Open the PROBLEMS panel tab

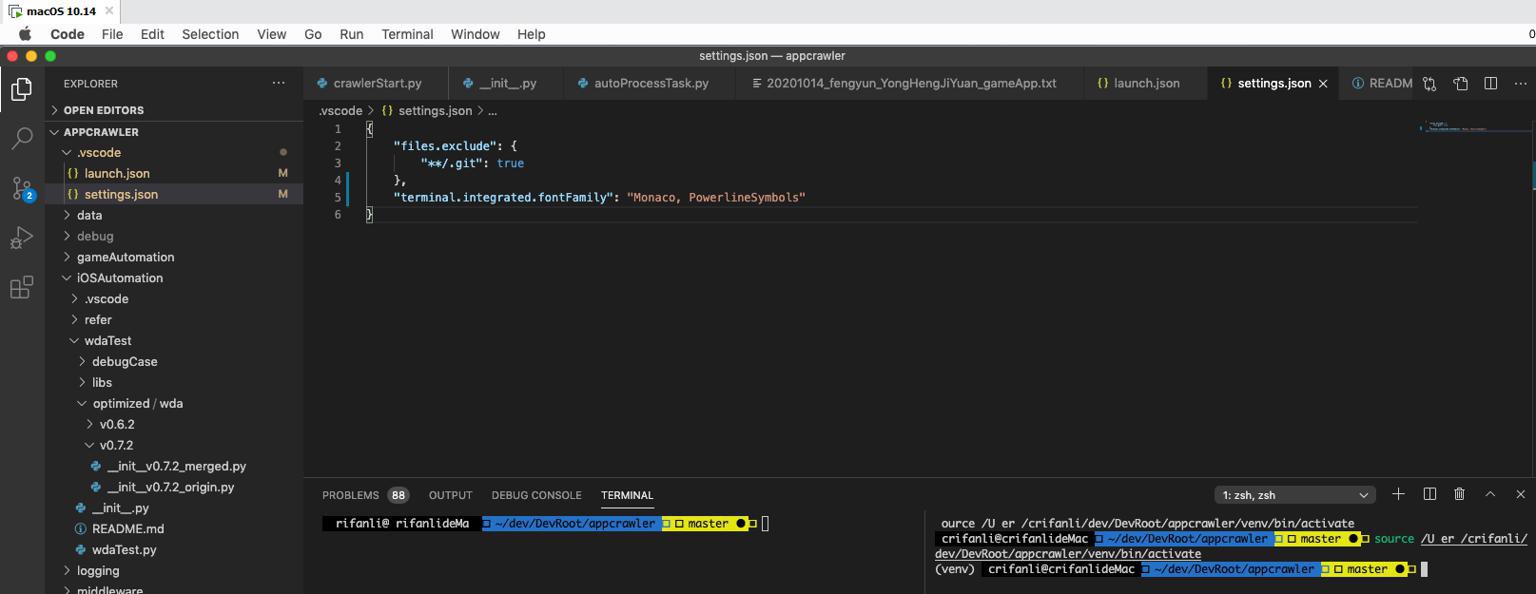pyautogui.click(x=364, y=495)
